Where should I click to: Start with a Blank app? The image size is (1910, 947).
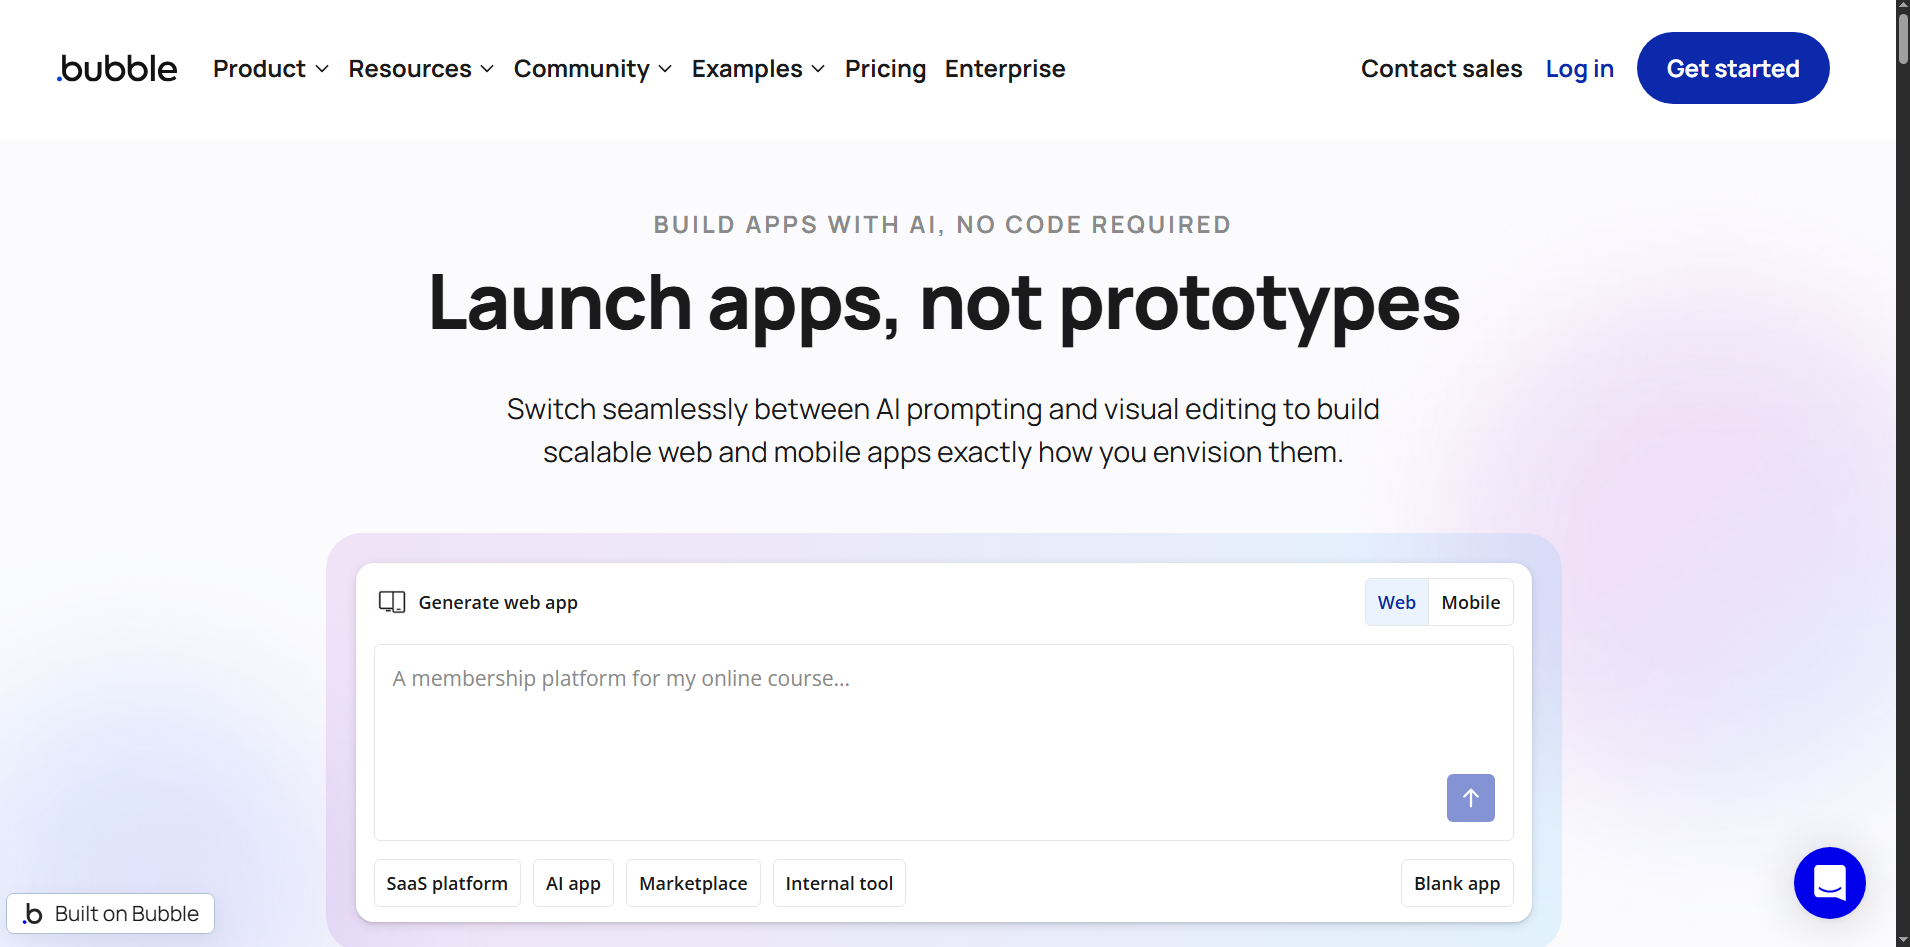[1457, 883]
